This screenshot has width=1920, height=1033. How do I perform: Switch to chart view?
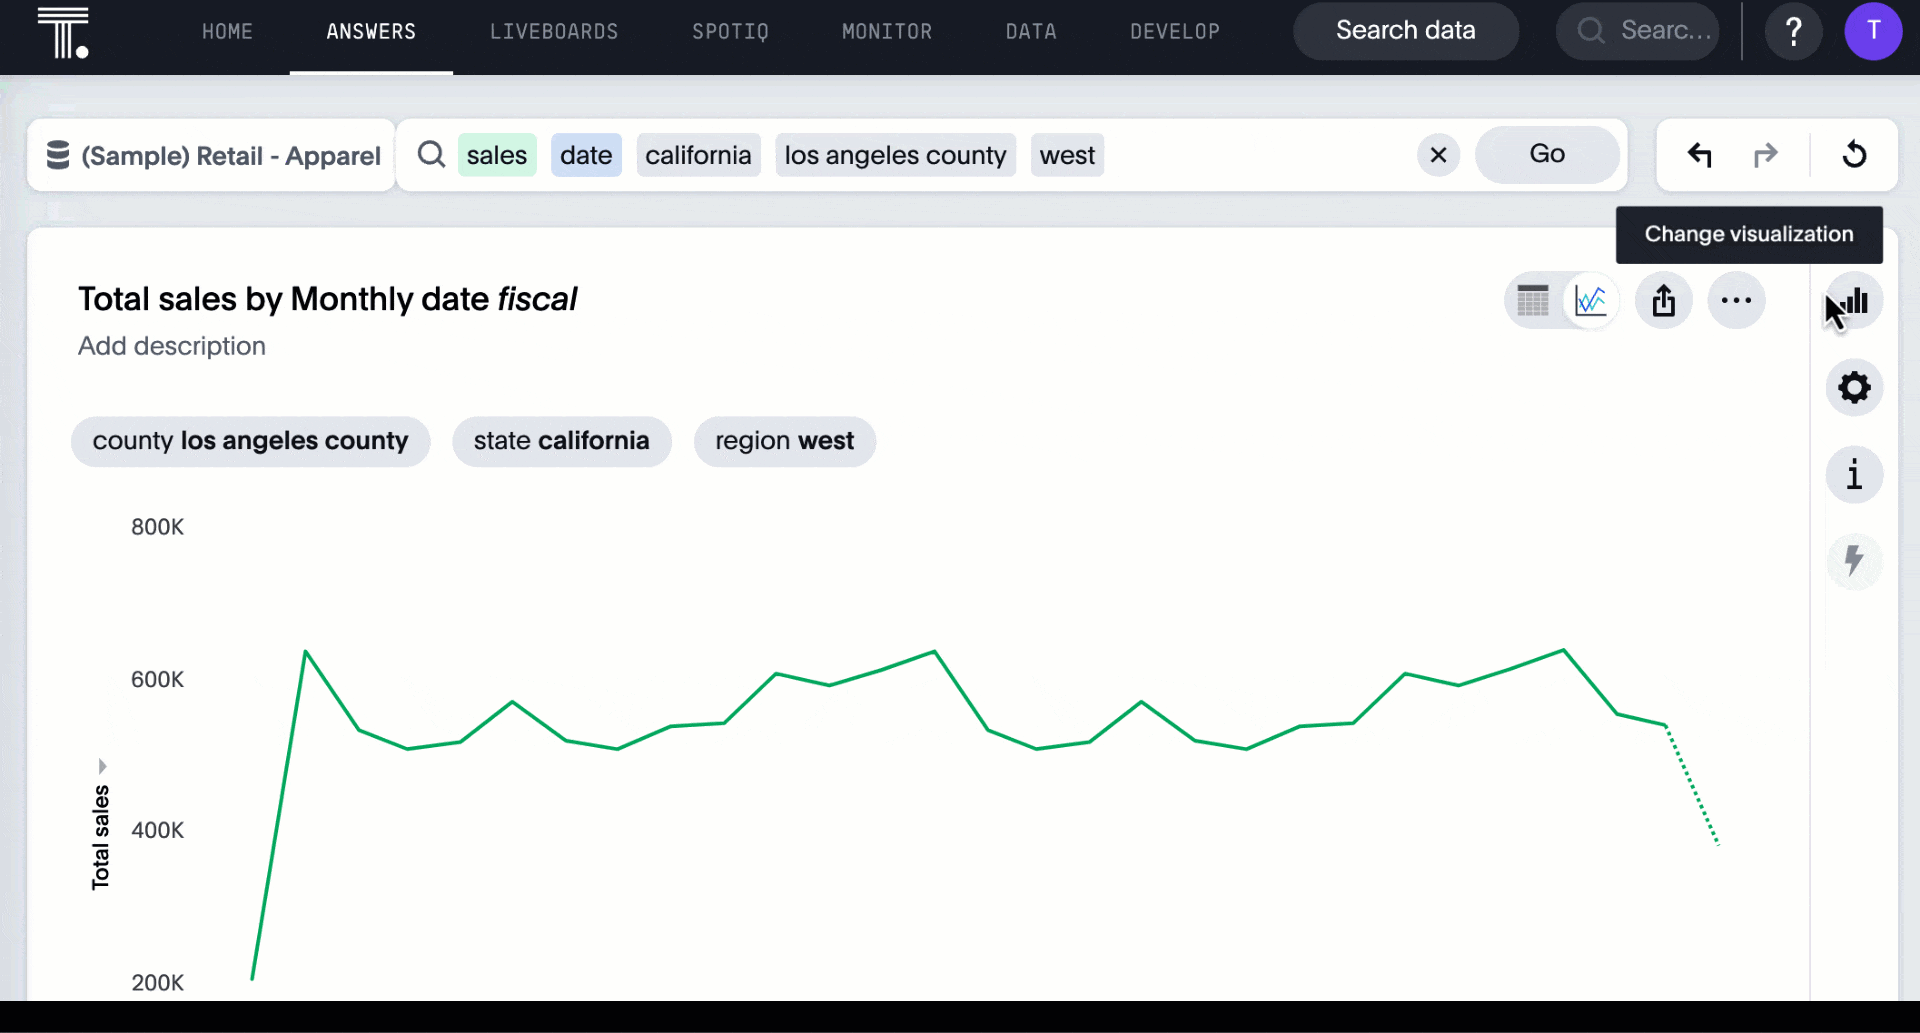(1590, 300)
